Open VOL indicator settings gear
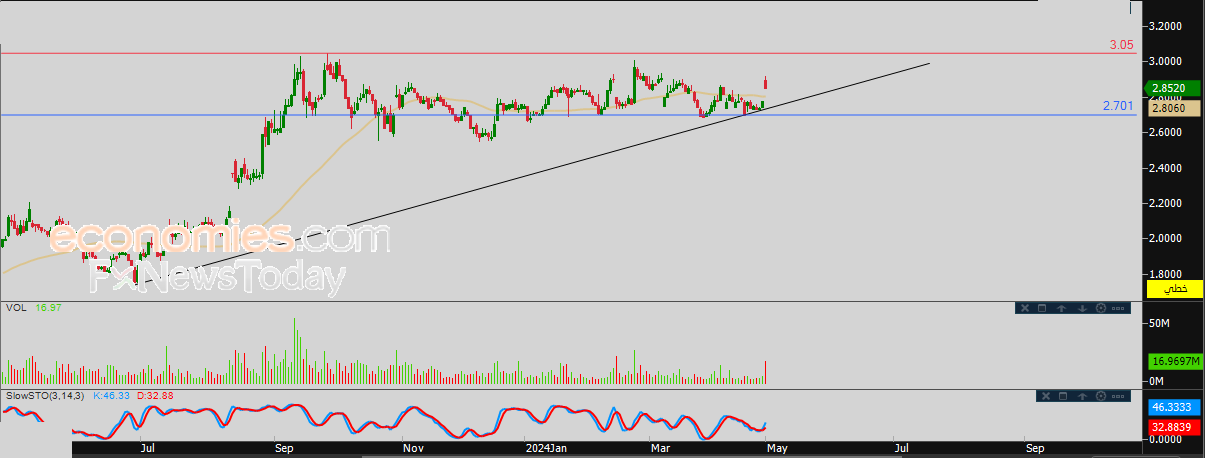This screenshot has width=1205, height=458. pos(1101,308)
